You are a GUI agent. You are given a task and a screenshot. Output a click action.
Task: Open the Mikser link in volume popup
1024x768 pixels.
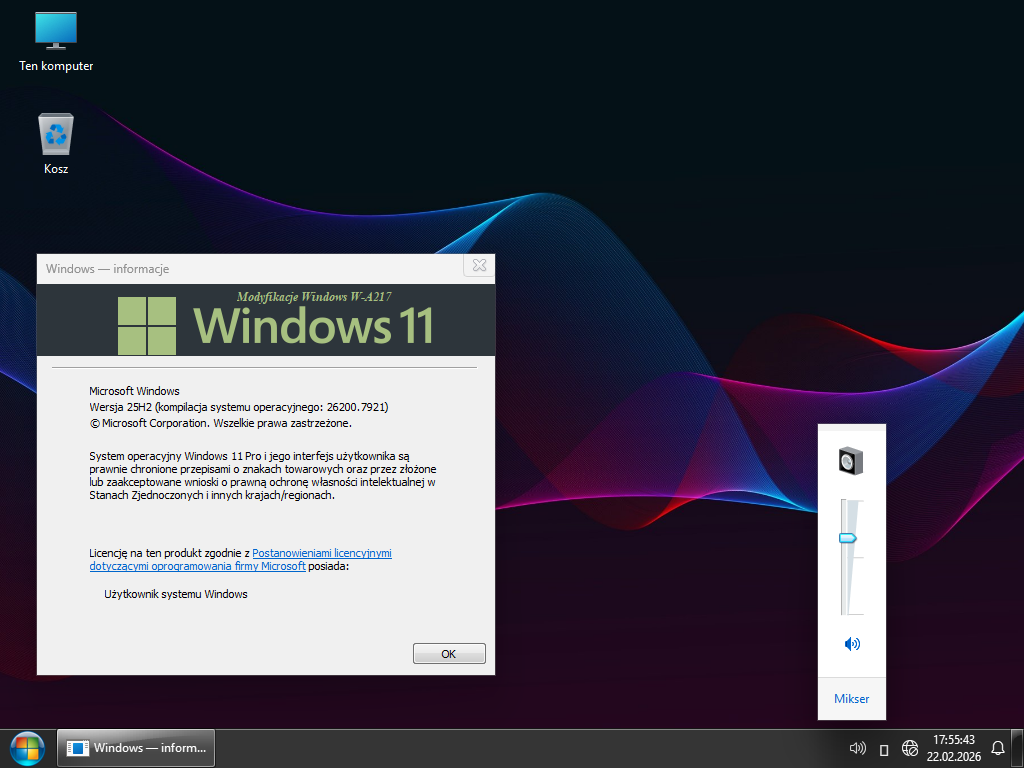point(851,699)
